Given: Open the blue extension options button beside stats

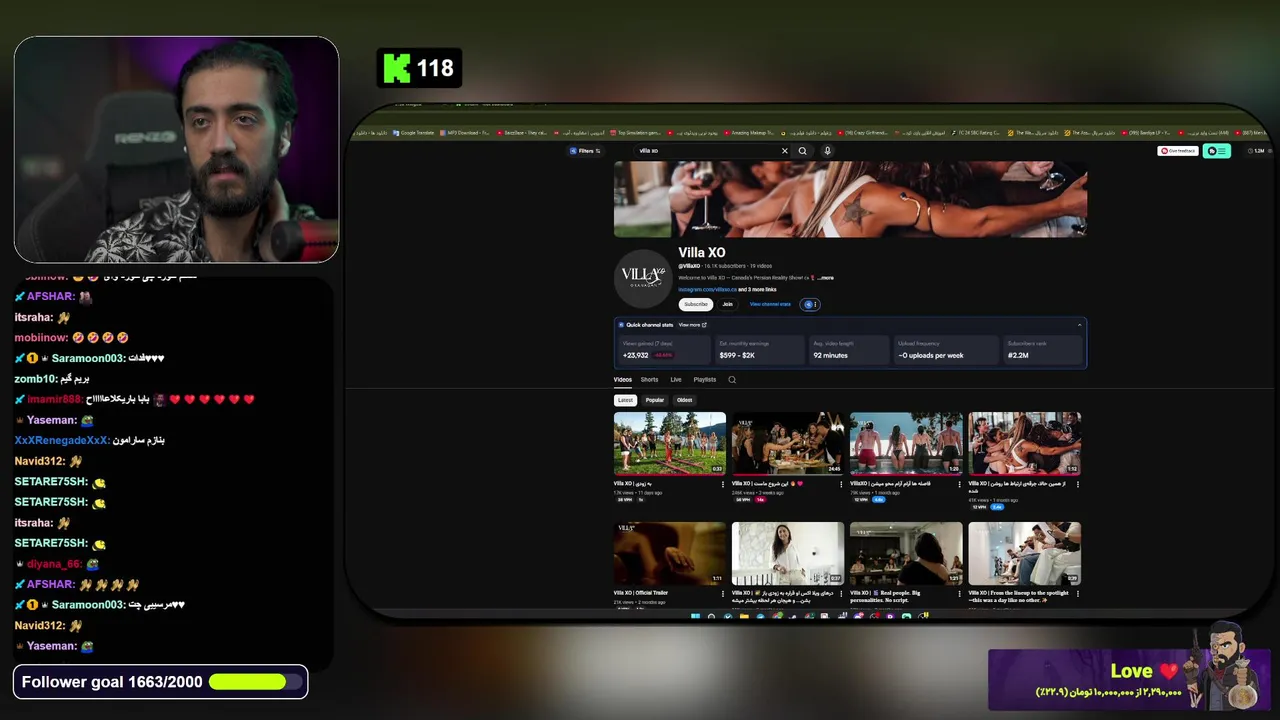Looking at the screenshot, I should point(810,304).
